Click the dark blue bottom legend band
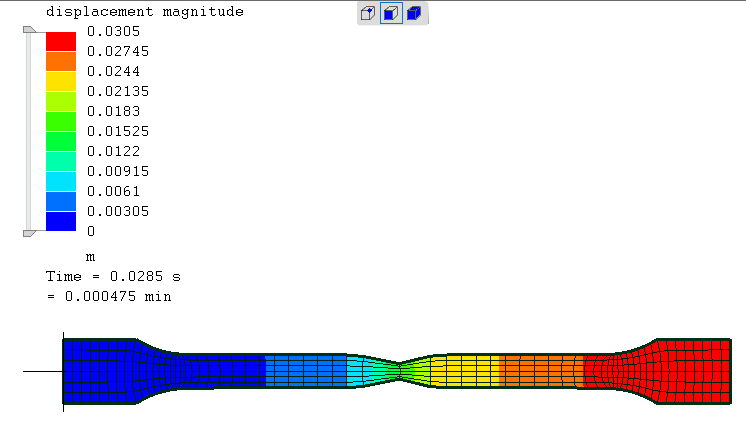 tap(61, 221)
